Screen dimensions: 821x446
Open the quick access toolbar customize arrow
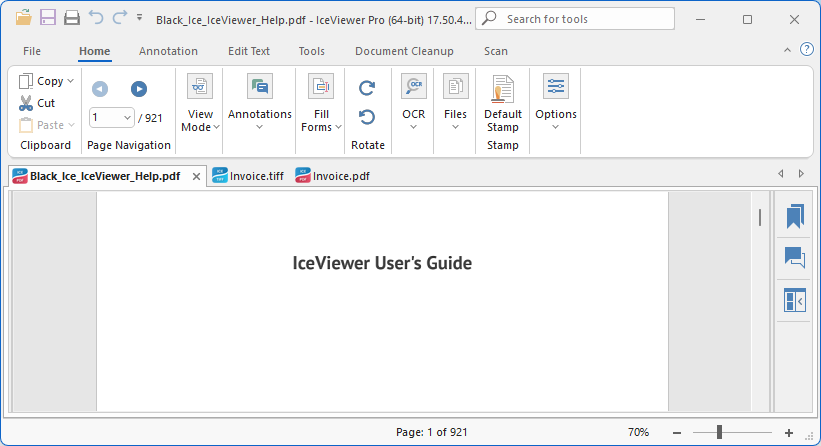(139, 18)
